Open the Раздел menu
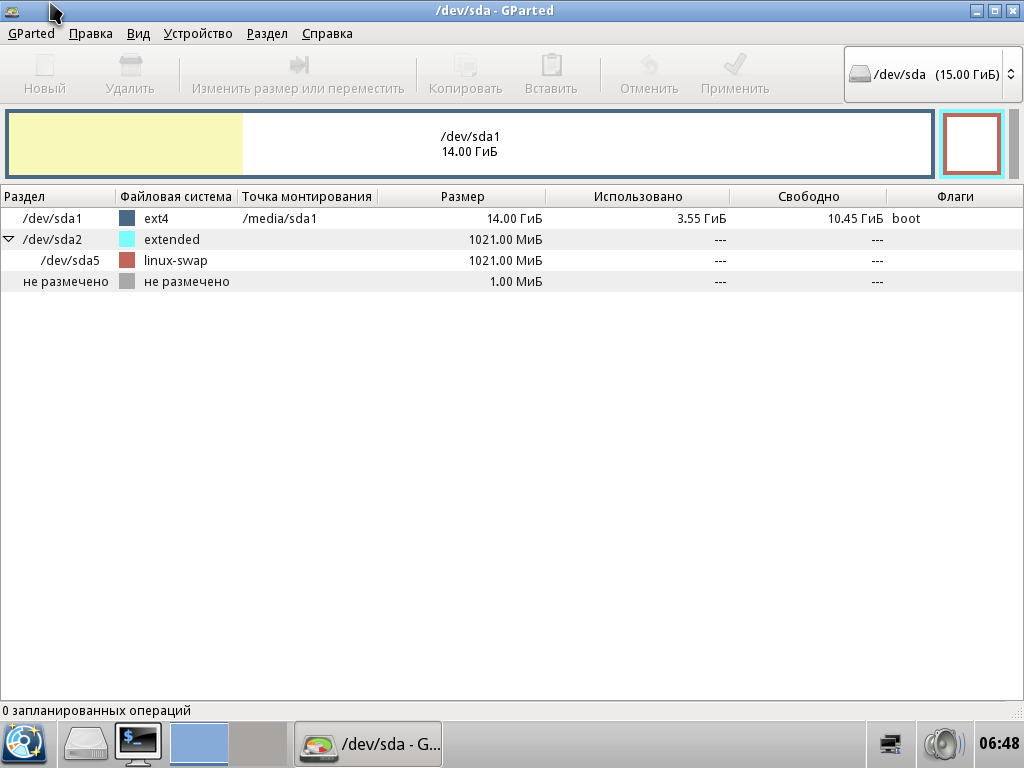 coord(267,33)
